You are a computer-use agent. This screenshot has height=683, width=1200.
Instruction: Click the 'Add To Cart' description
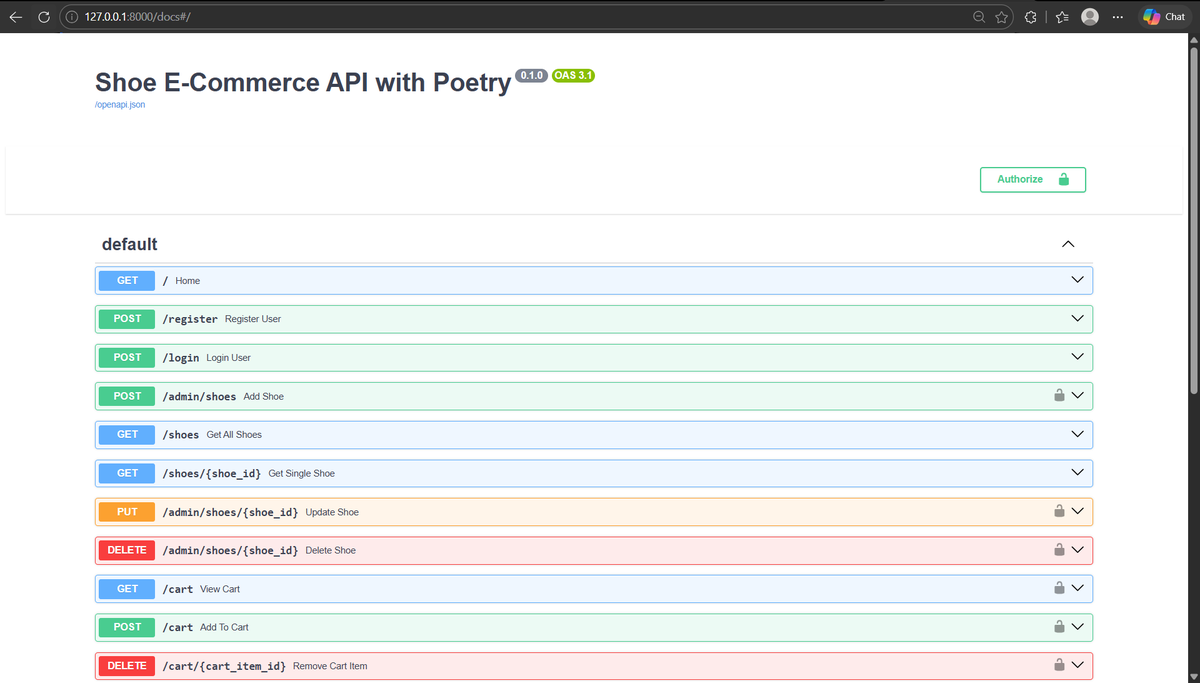pyautogui.click(x=224, y=627)
